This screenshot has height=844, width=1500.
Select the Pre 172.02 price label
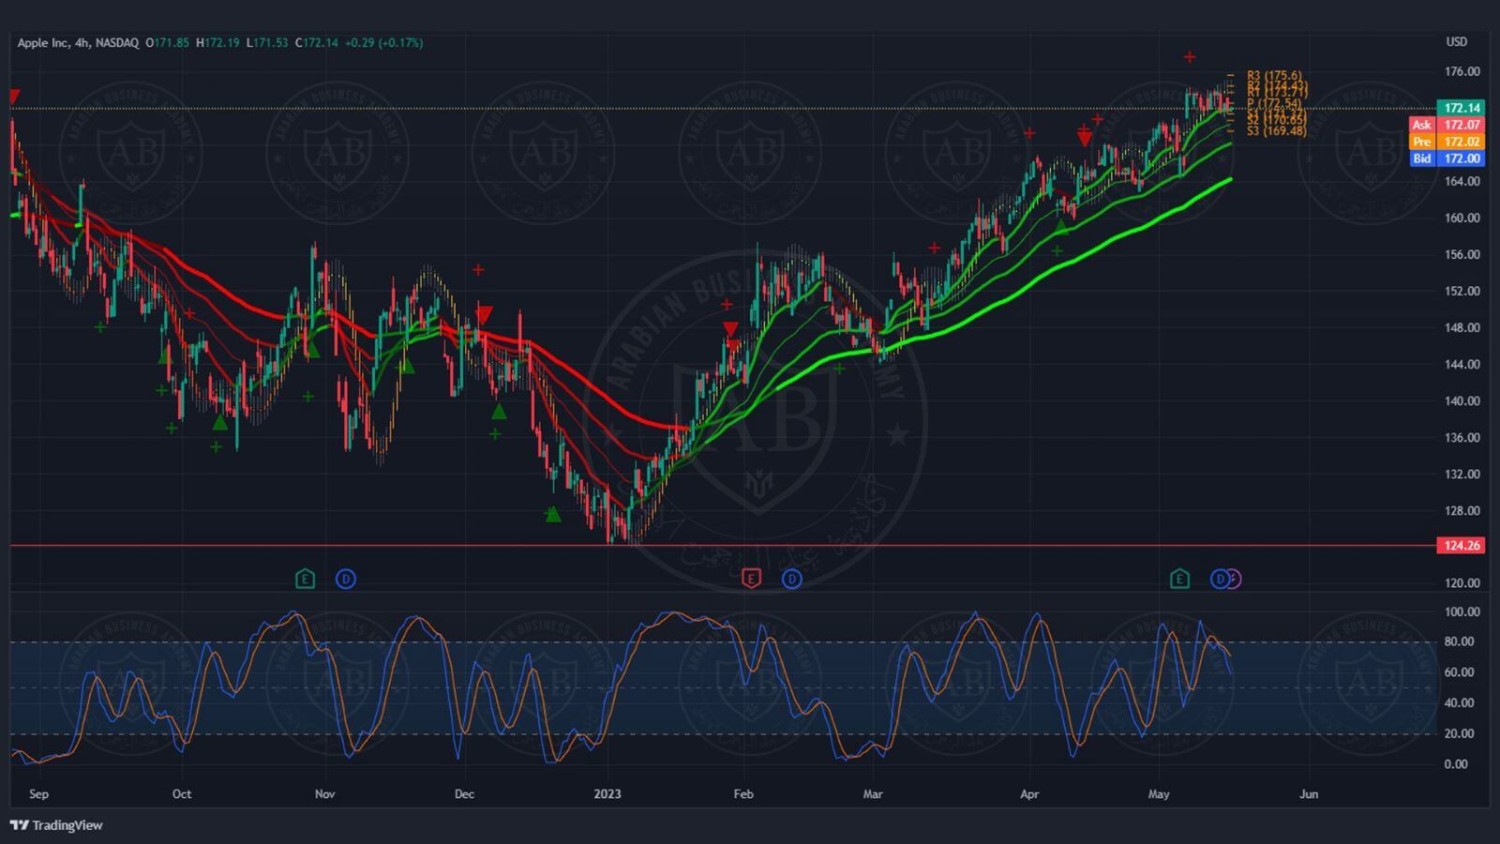[x=1447, y=142]
